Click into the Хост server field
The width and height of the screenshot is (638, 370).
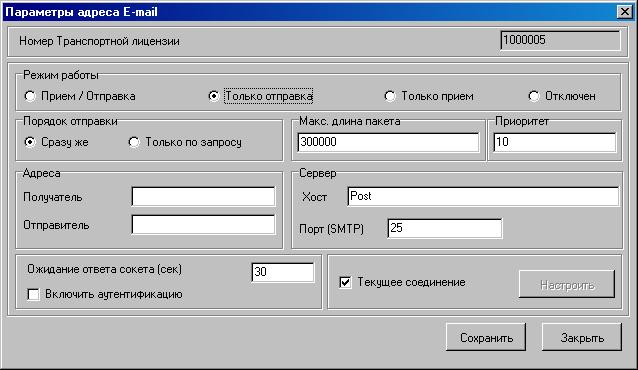coord(483,196)
